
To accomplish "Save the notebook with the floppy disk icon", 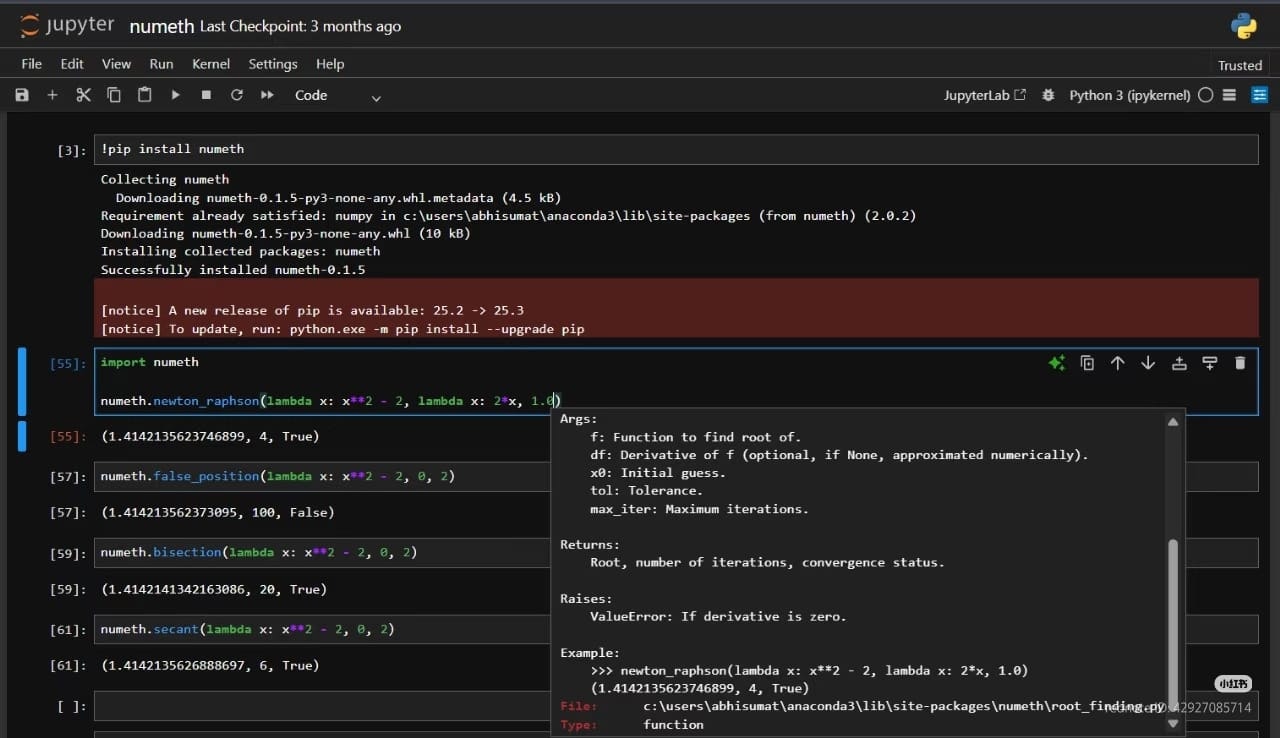I will tap(22, 95).
